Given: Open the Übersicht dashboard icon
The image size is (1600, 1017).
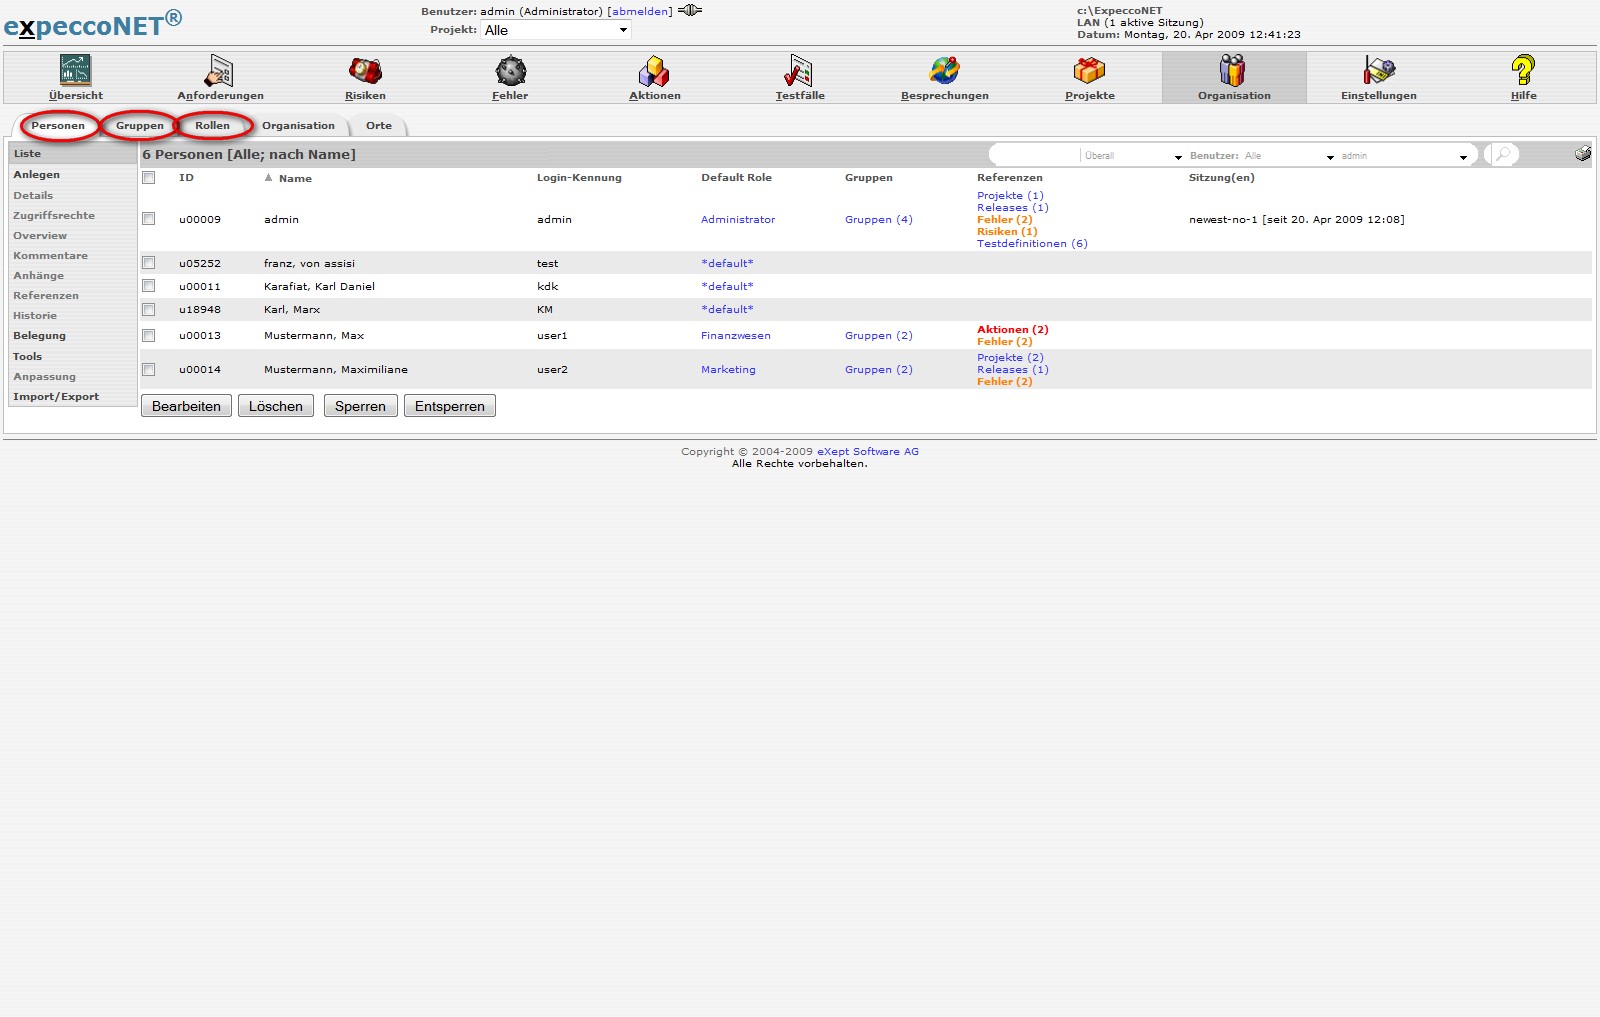Looking at the screenshot, I should point(75,71).
